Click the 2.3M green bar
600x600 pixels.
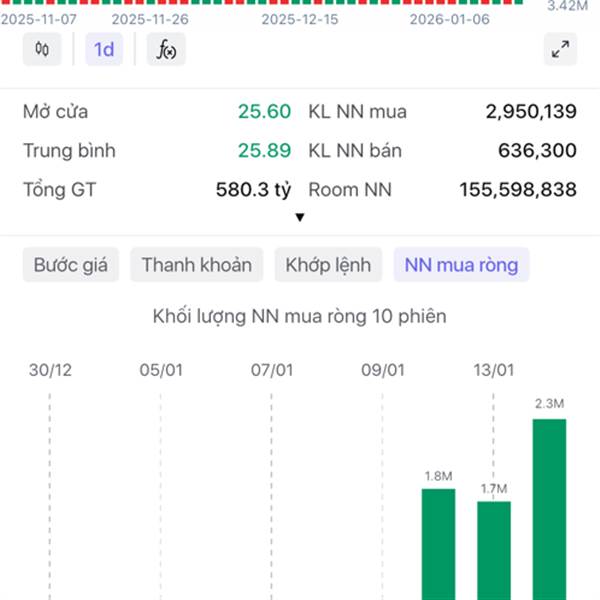549,509
